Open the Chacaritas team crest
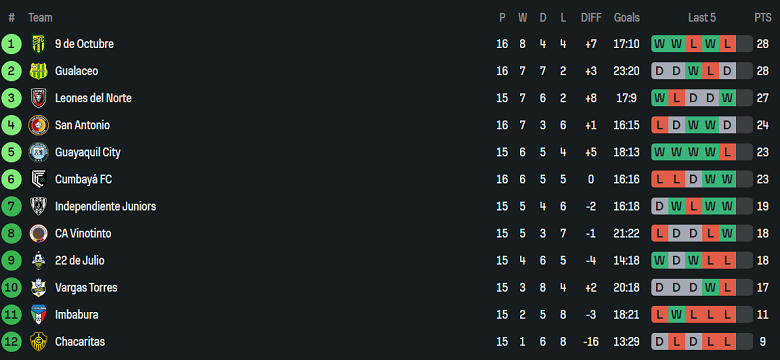 tap(38, 342)
